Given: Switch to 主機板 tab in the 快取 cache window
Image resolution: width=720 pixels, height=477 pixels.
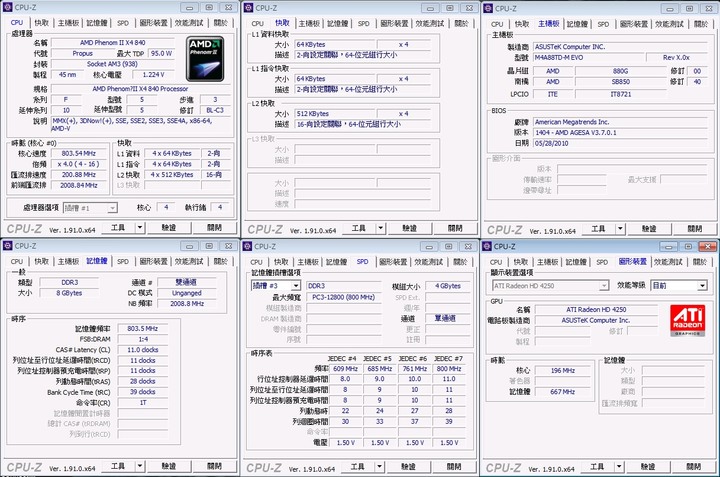Looking at the screenshot, I should 309,23.
